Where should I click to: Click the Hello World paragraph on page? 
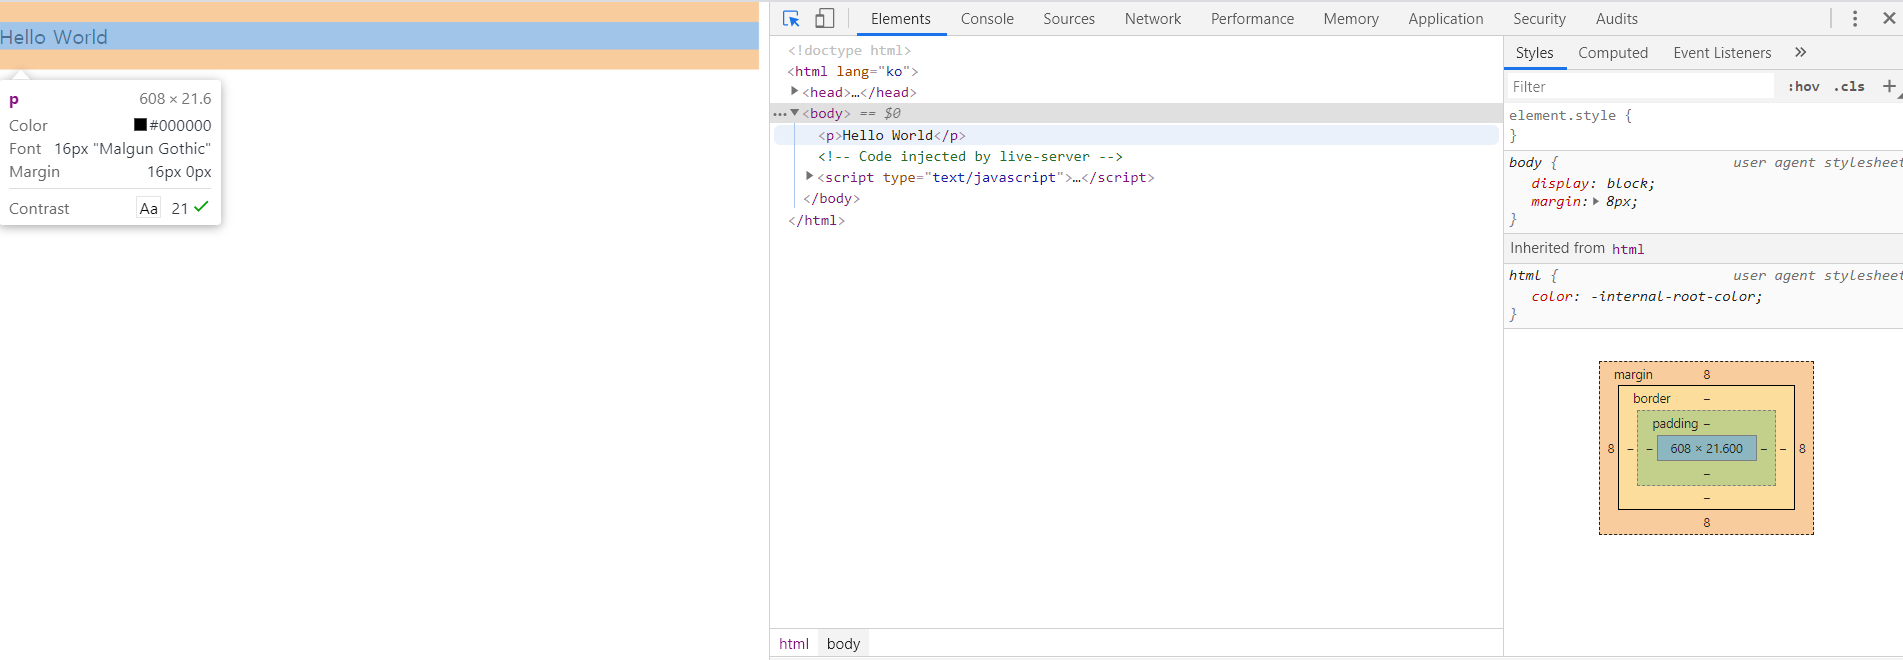(54, 37)
